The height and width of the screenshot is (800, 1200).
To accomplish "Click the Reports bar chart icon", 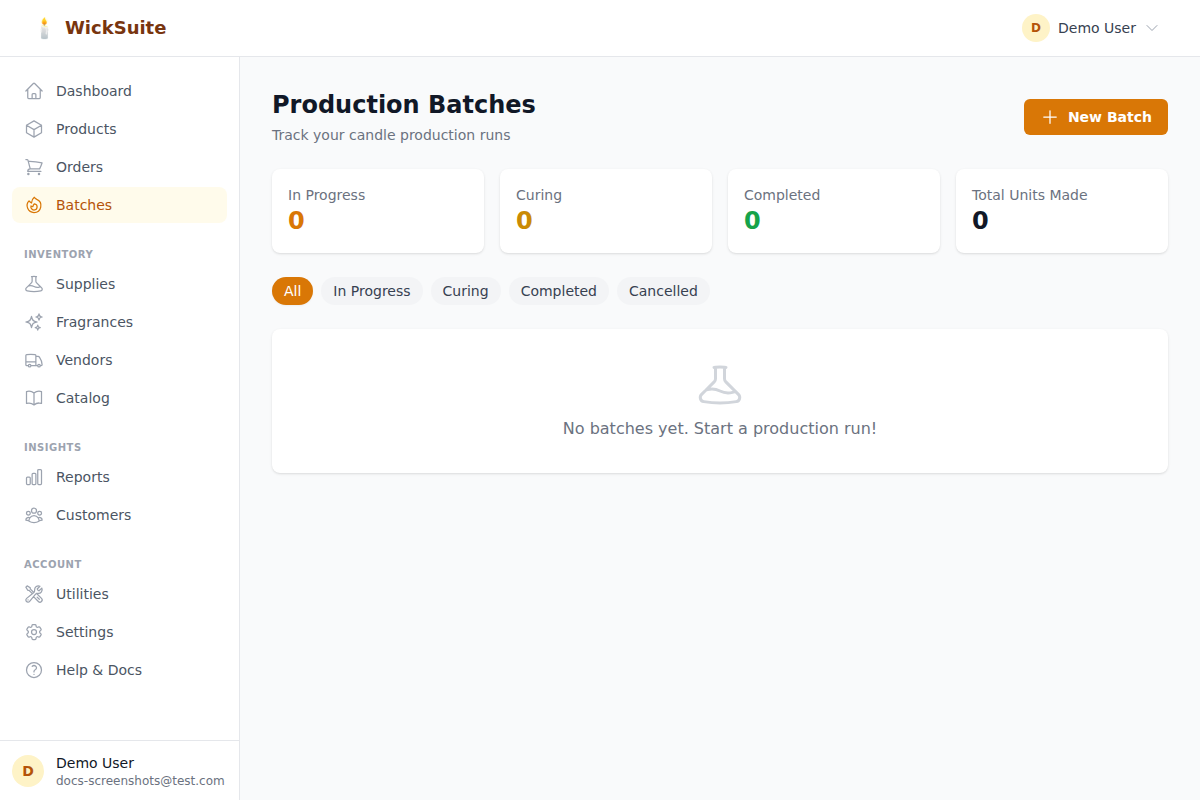I will click(34, 477).
